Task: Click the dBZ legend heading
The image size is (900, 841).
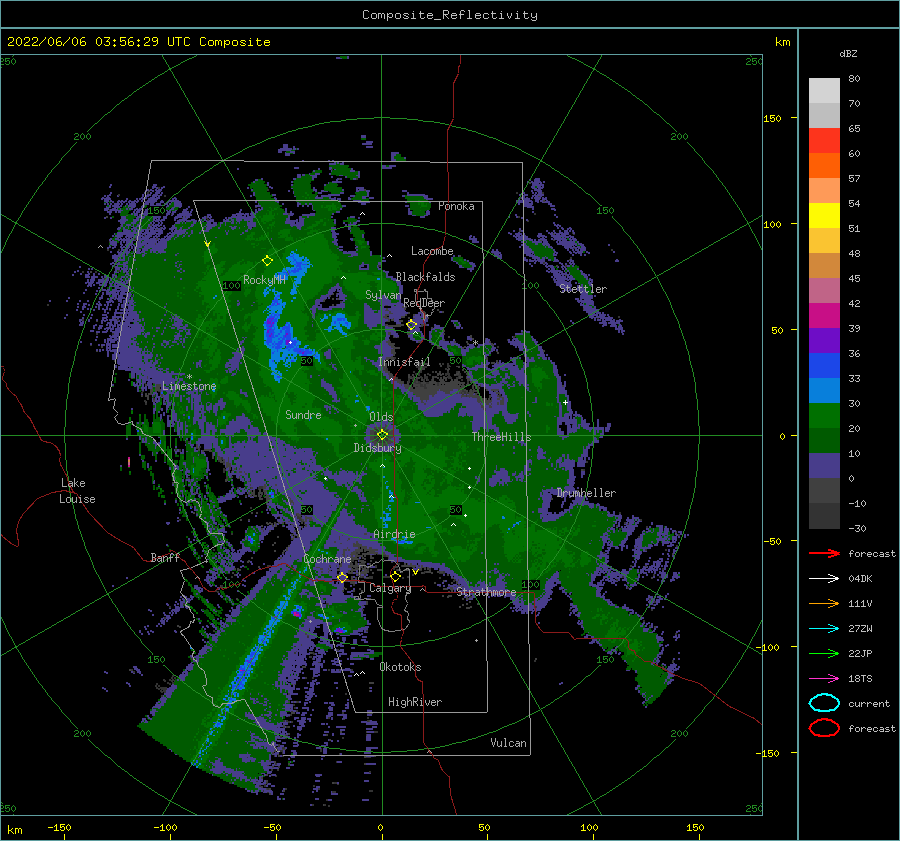Action: coord(848,54)
